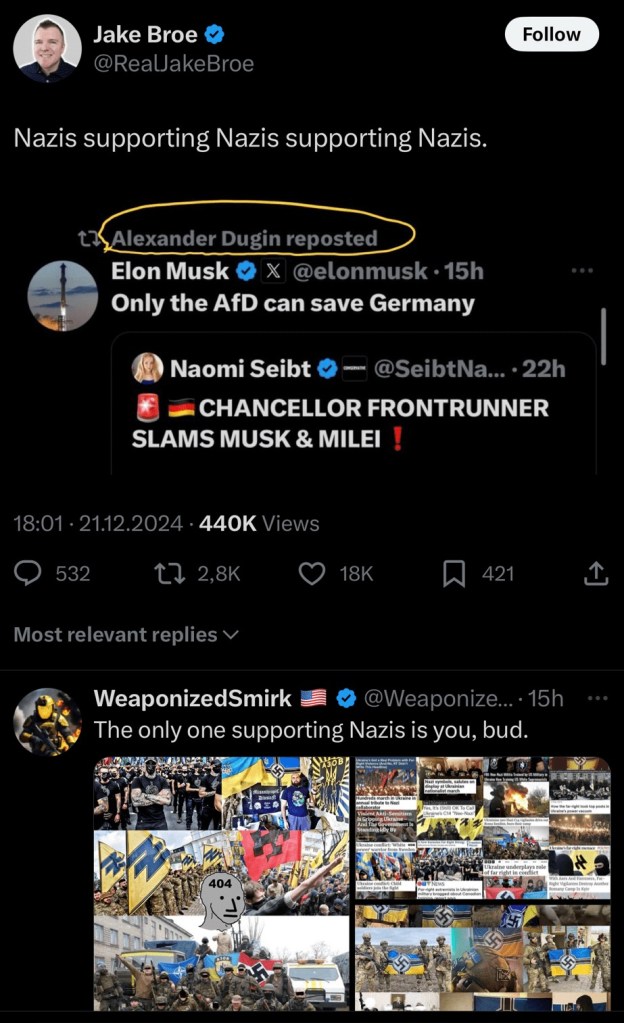
Task: Open more options on WeaponizedSmirk's reply
Action: (597, 698)
